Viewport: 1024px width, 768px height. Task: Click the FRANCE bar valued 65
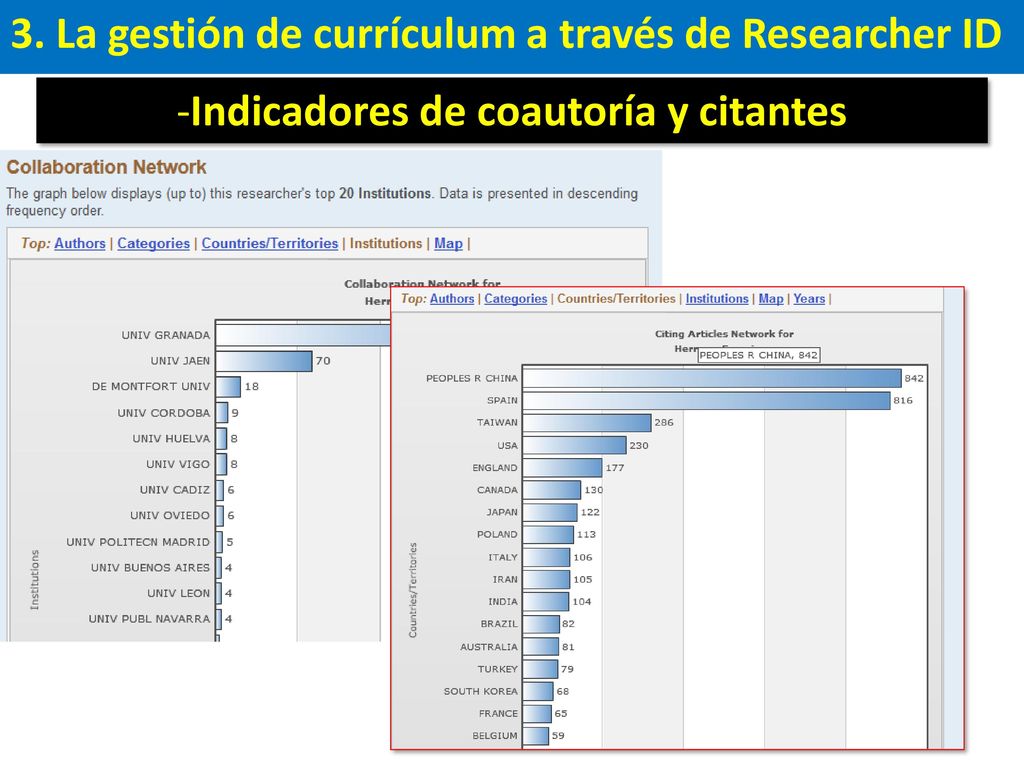pos(537,713)
